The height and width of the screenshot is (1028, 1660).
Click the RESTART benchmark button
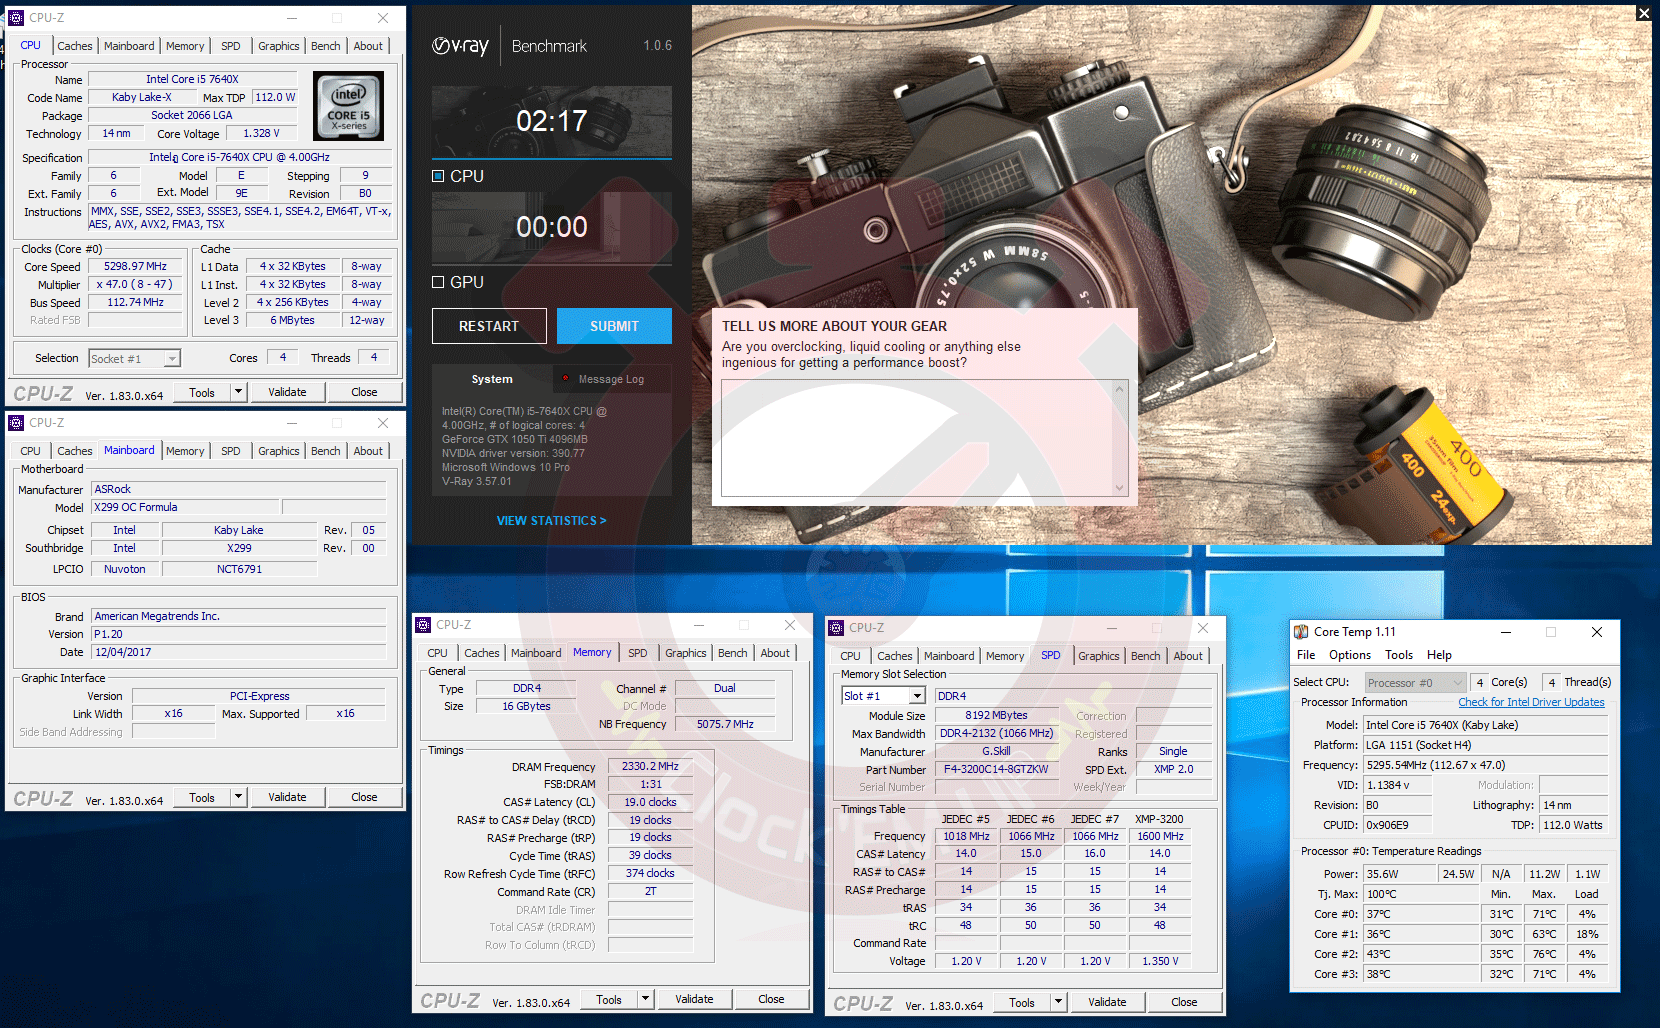(489, 326)
